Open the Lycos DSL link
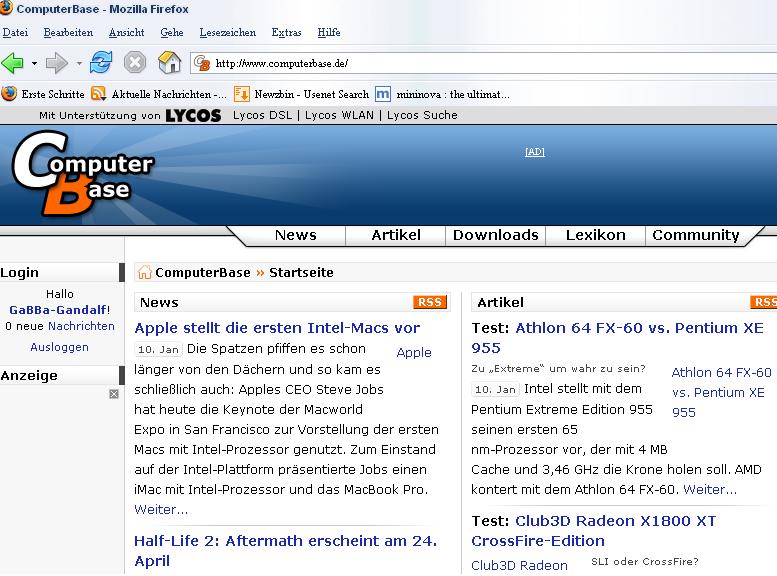777x576 pixels. pos(262,115)
